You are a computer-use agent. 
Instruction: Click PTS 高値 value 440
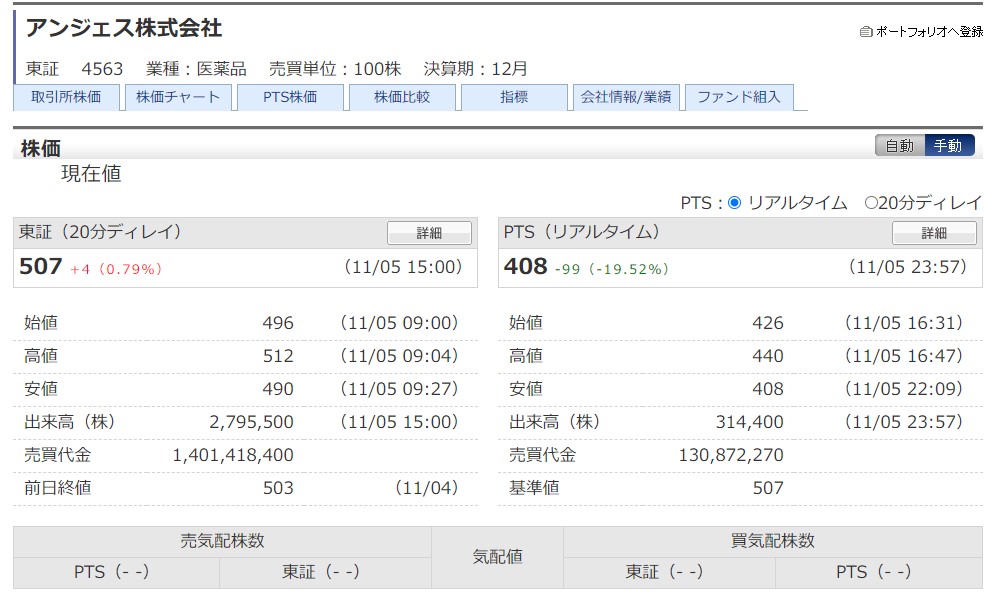768,356
